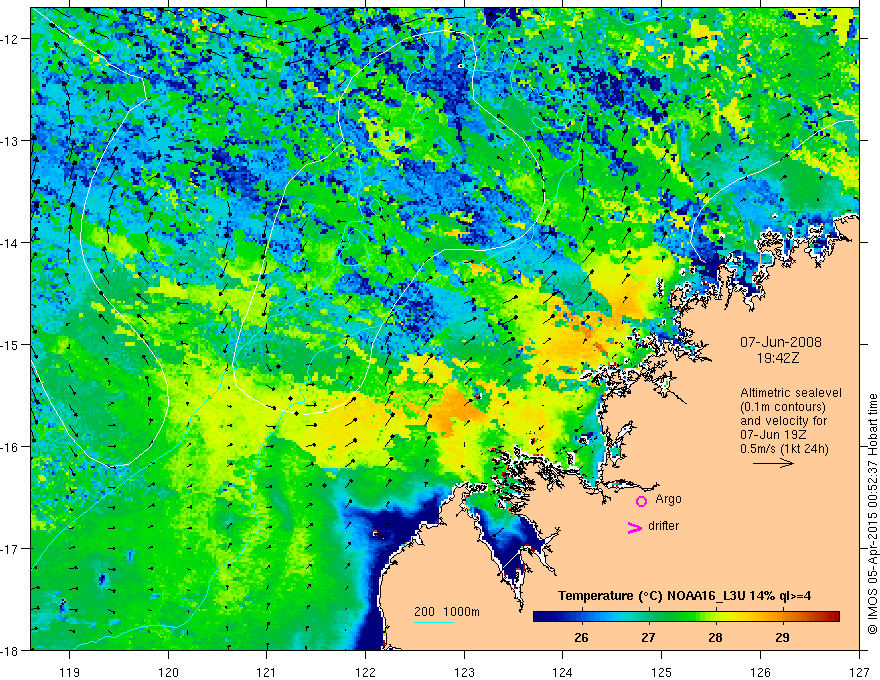Click the 'and velocity for' text

783,421
